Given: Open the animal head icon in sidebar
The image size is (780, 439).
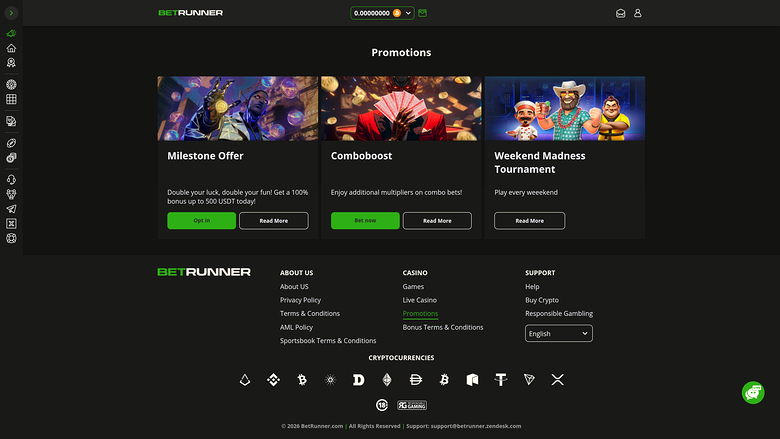Looking at the screenshot, I should click(x=11, y=194).
